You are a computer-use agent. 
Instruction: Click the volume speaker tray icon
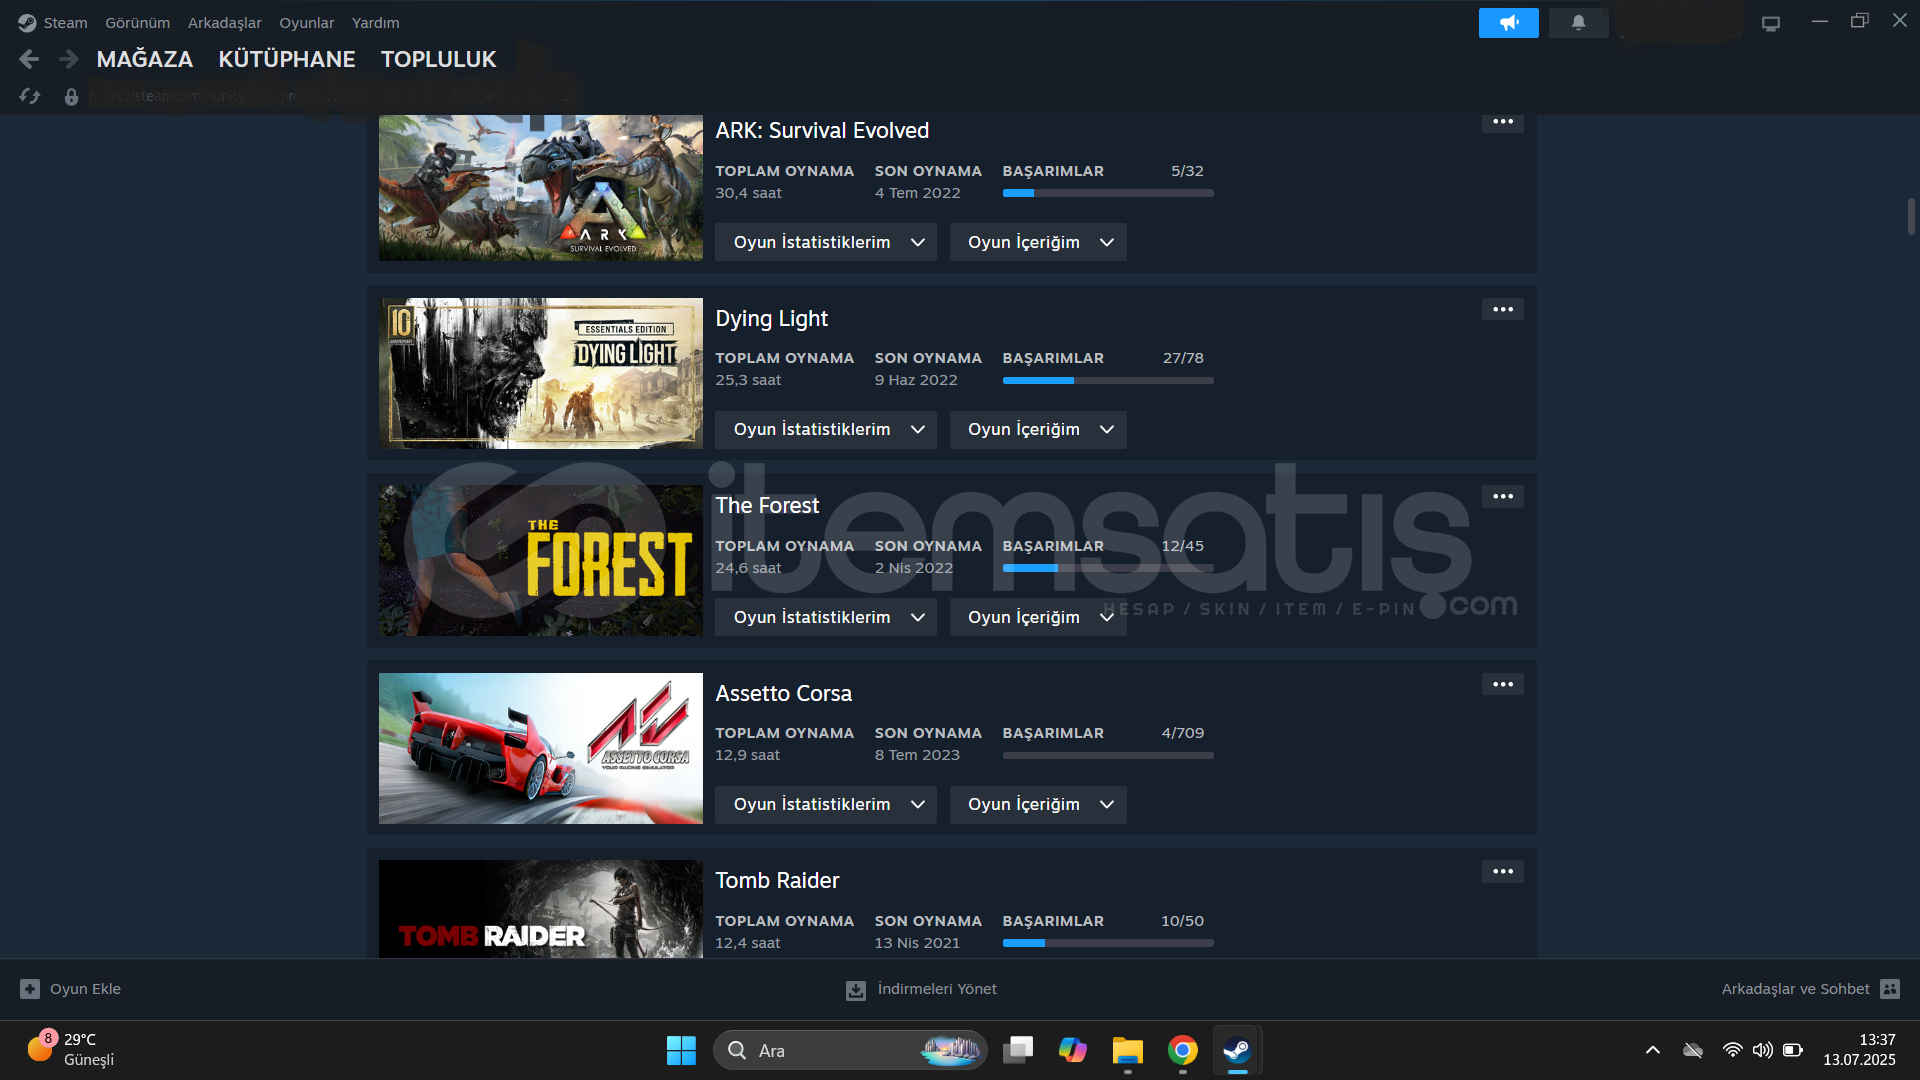coord(1762,1050)
